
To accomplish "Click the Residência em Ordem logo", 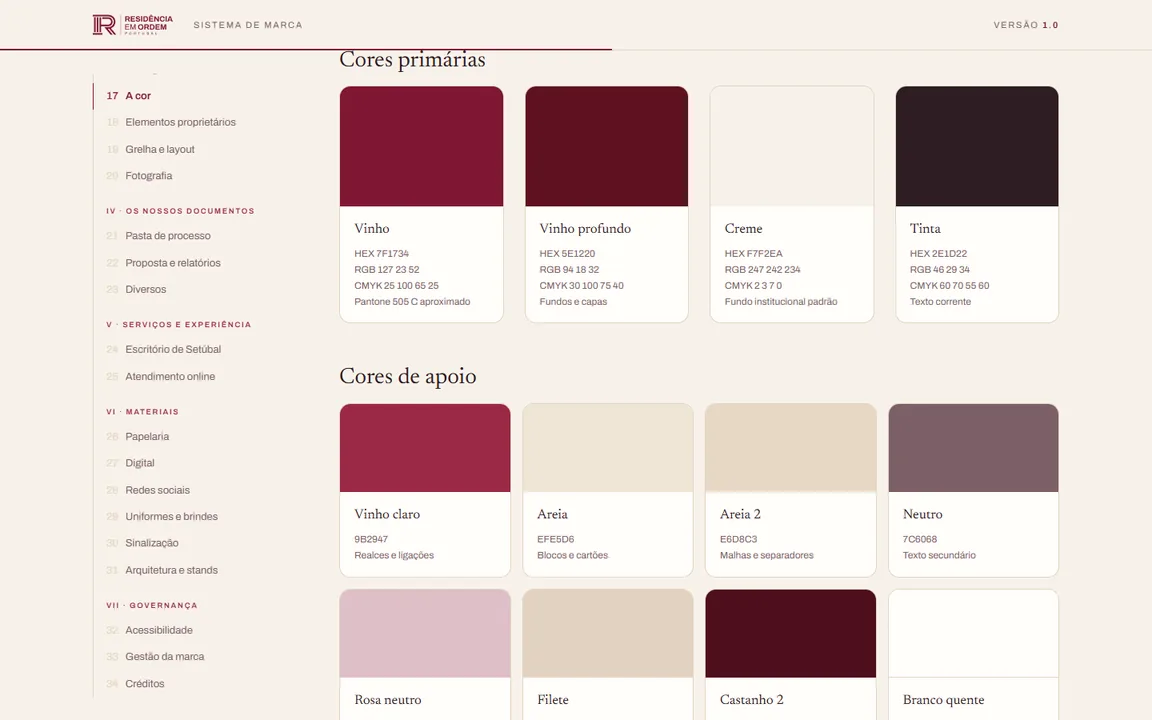I will pyautogui.click(x=133, y=24).
